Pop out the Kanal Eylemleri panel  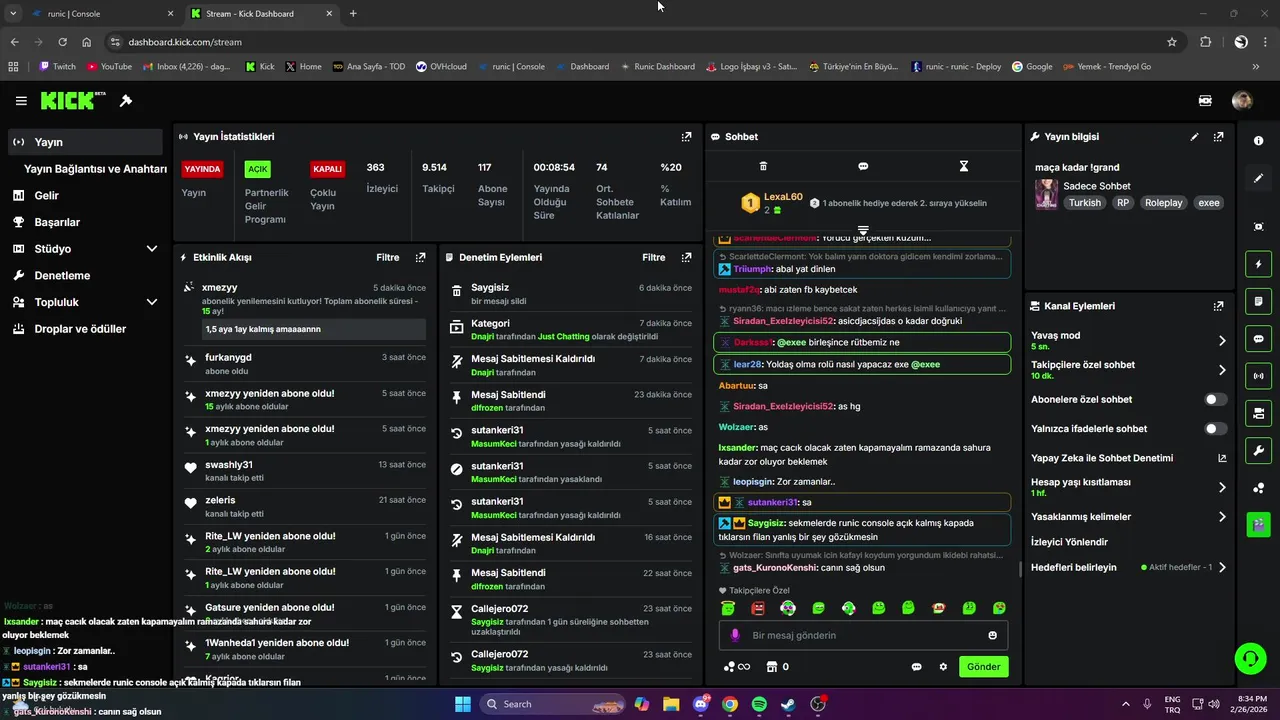[1218, 306]
